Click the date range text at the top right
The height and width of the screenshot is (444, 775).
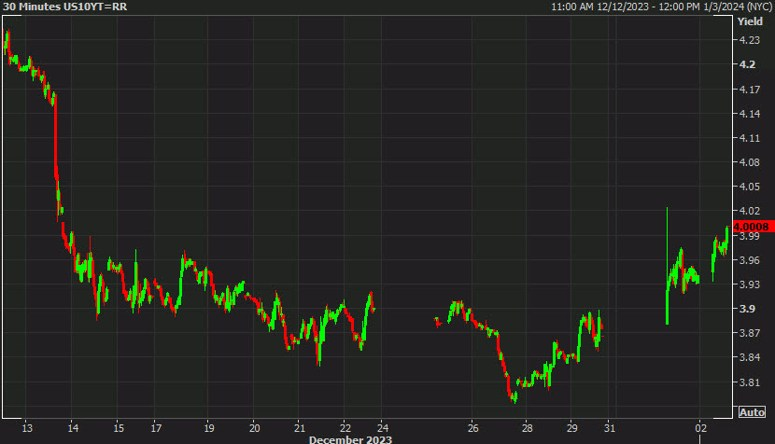coord(661,6)
